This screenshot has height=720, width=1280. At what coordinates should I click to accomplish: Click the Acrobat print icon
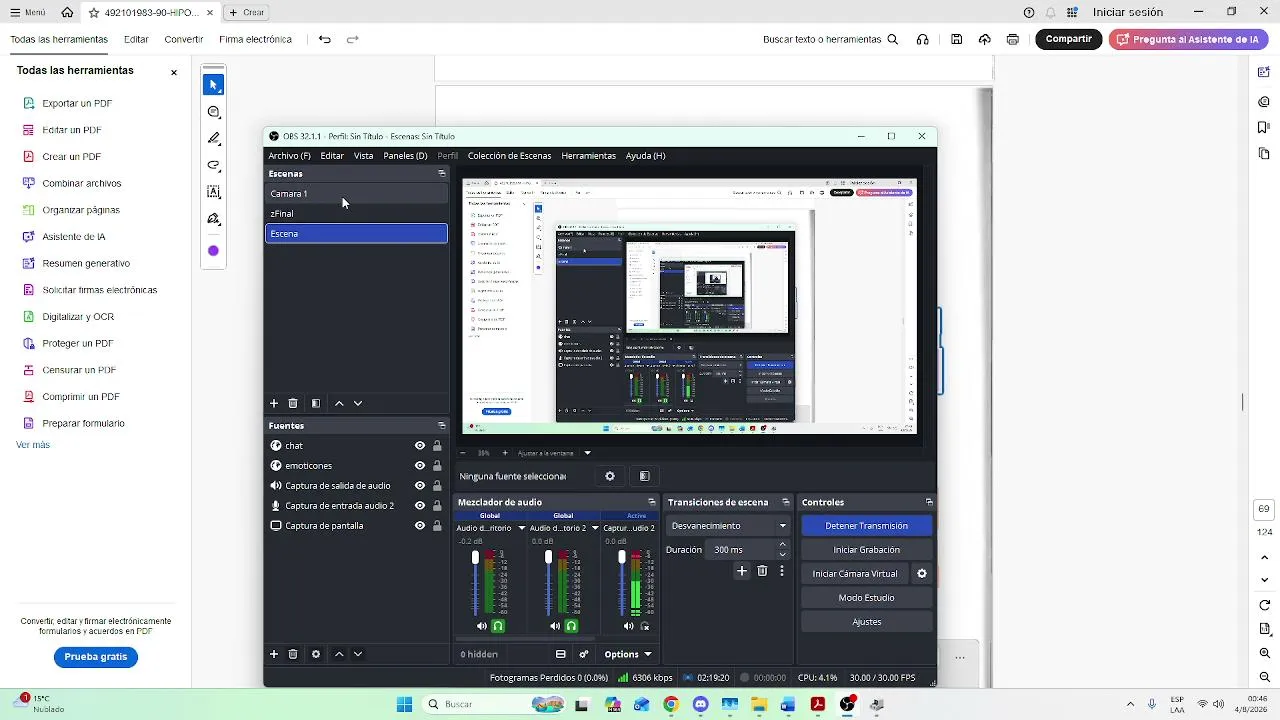[1013, 39]
